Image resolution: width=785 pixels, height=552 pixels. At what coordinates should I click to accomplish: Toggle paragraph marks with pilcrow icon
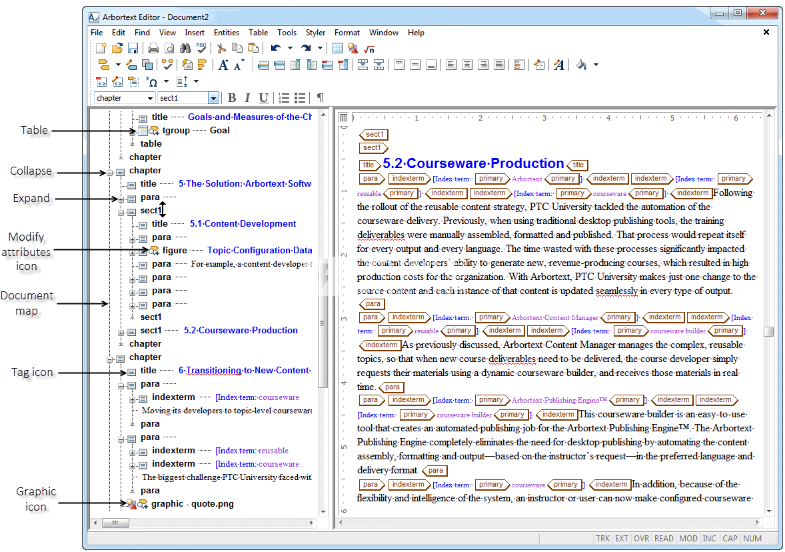pos(320,98)
